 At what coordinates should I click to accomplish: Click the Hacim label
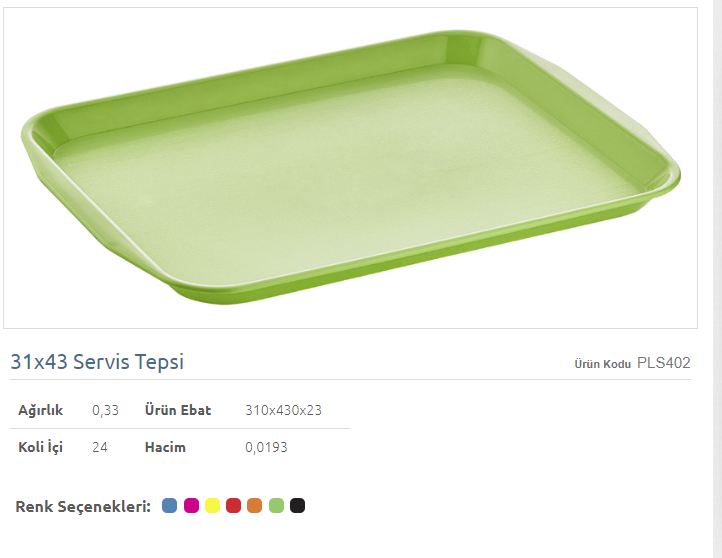pos(165,447)
